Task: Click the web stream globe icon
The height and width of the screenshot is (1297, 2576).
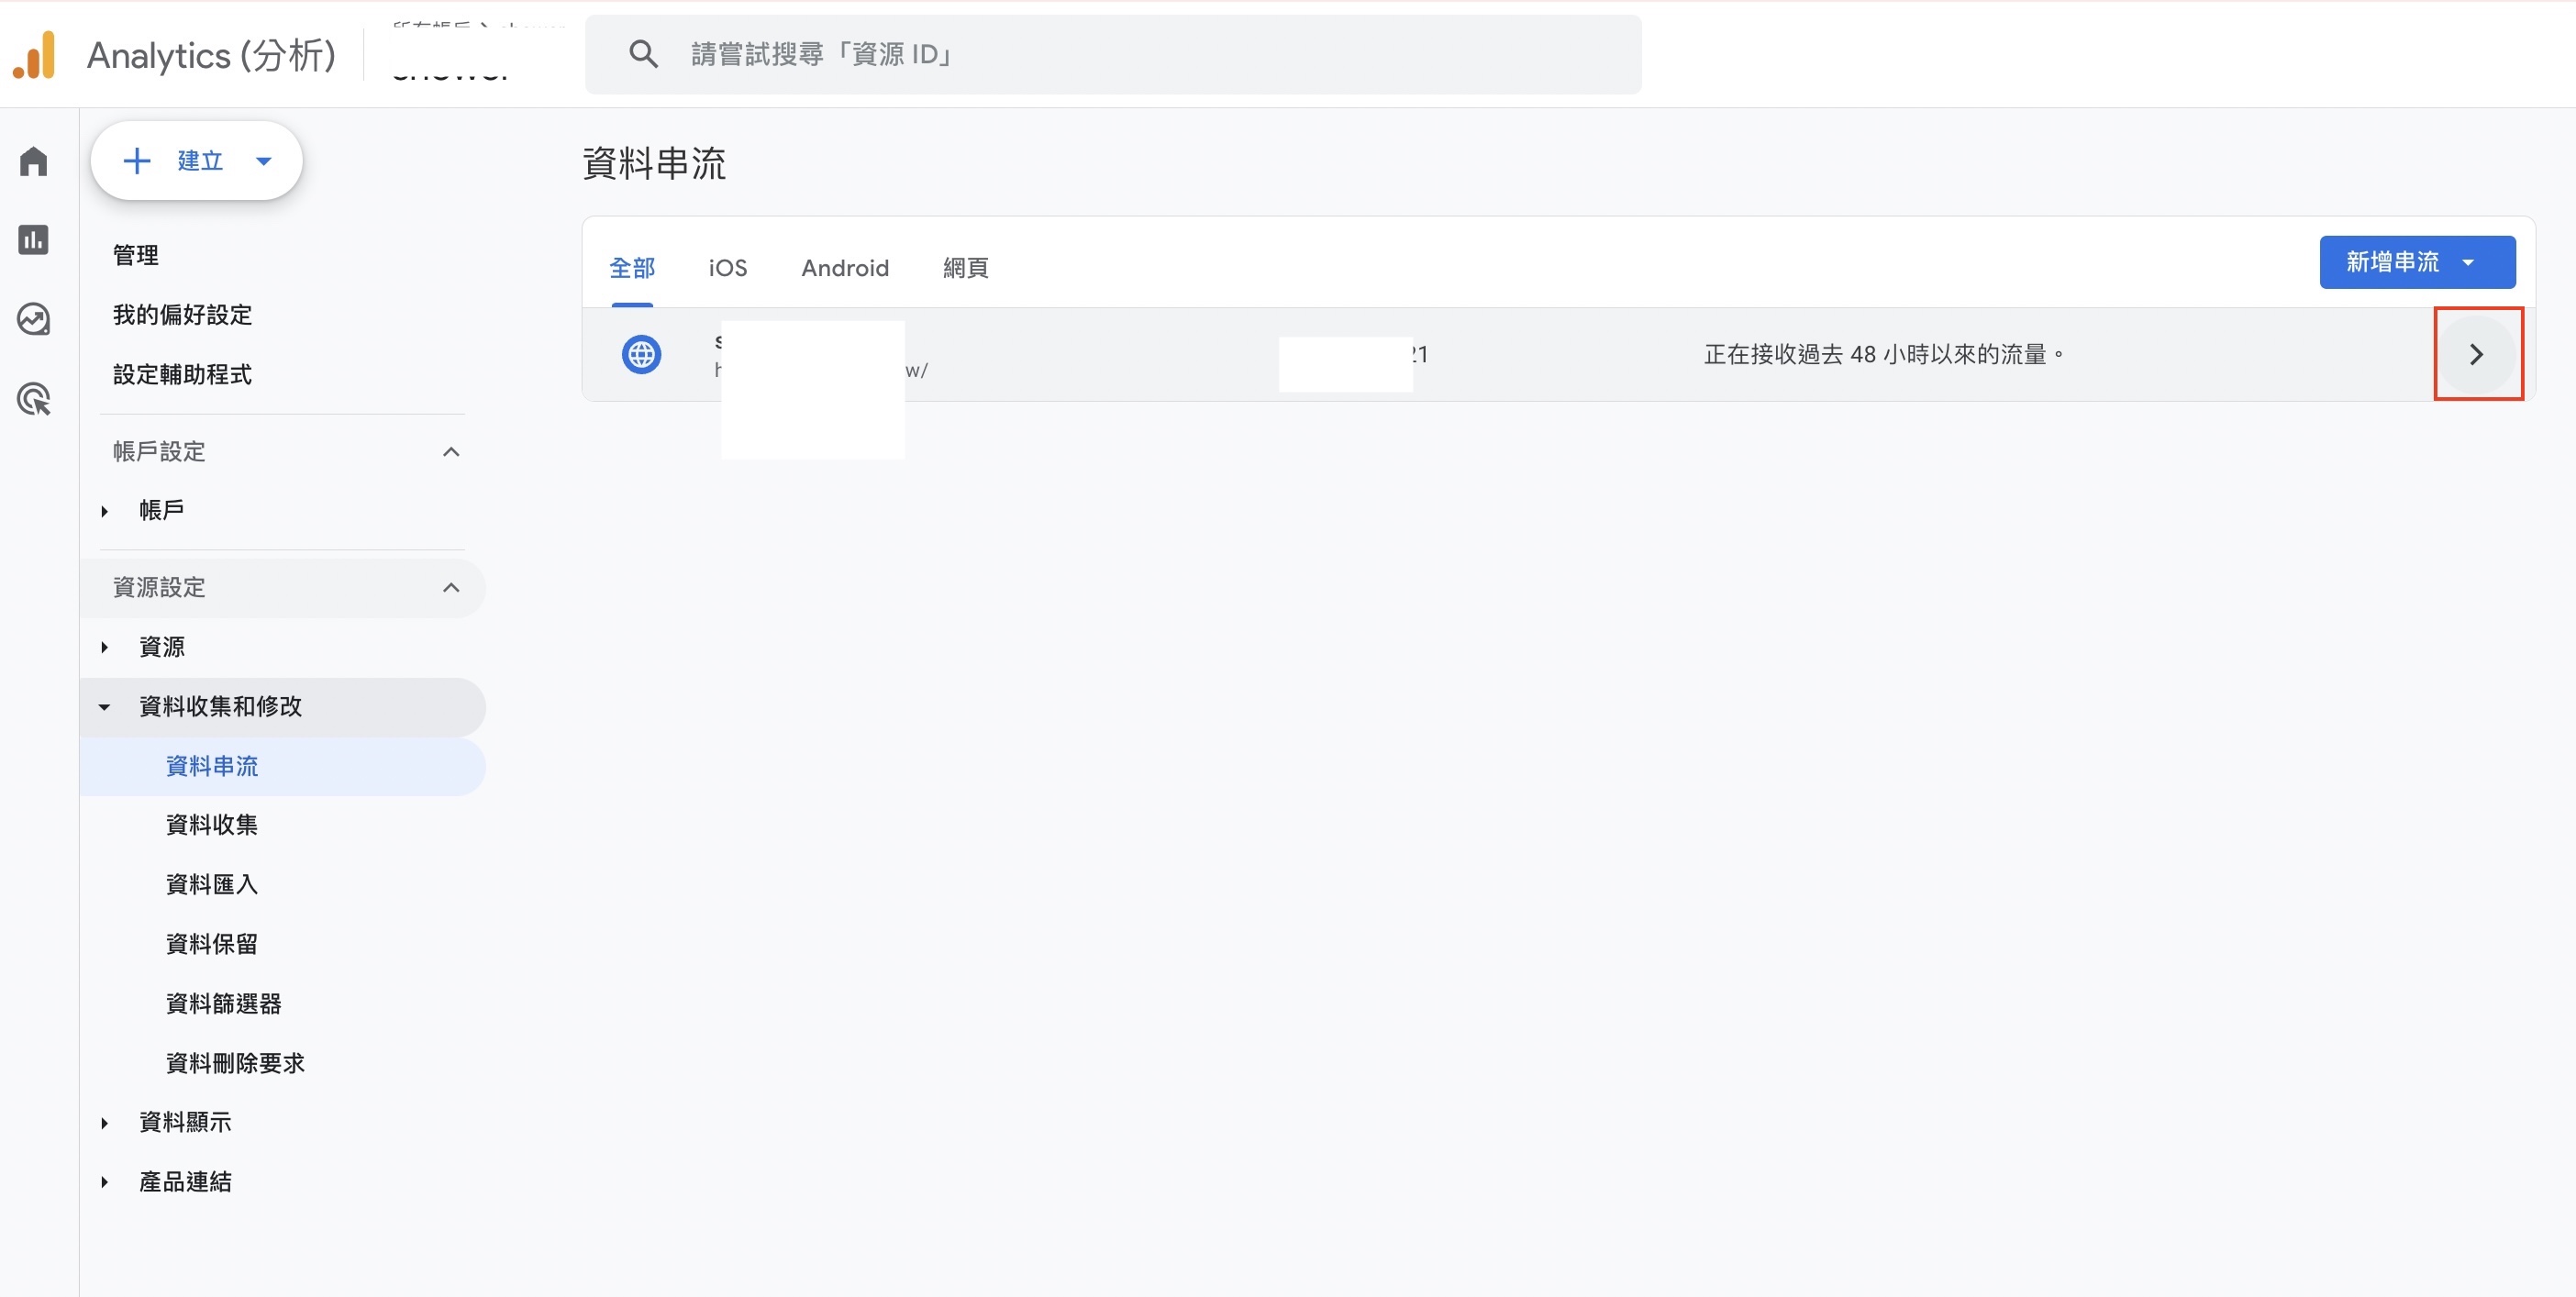Action: (x=641, y=354)
